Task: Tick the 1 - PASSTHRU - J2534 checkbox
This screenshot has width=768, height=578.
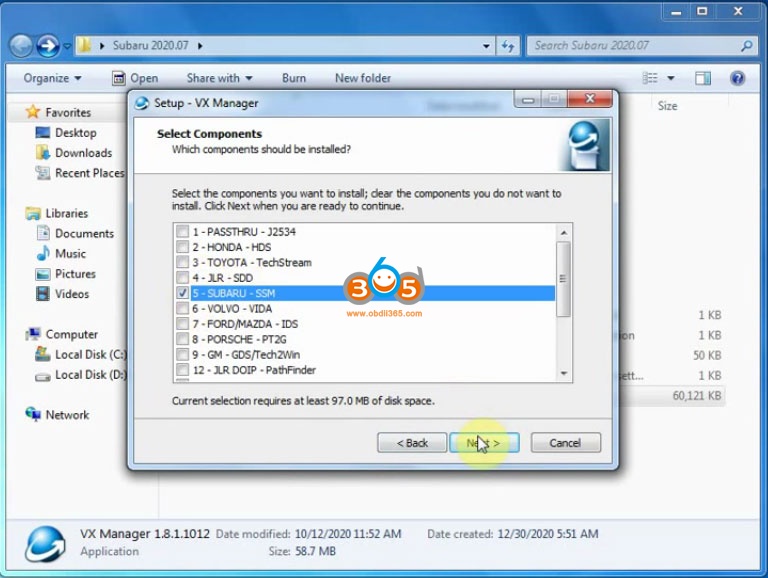Action: click(182, 231)
